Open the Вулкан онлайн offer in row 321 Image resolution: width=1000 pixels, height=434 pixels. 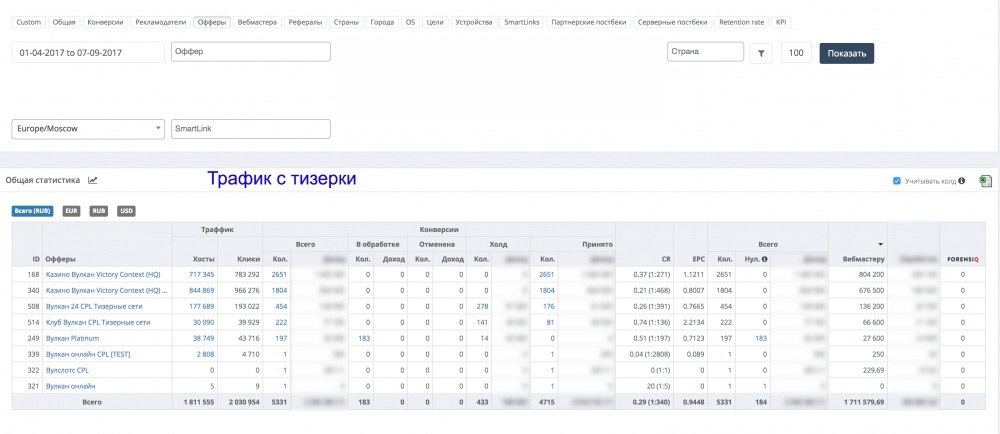[x=71, y=386]
